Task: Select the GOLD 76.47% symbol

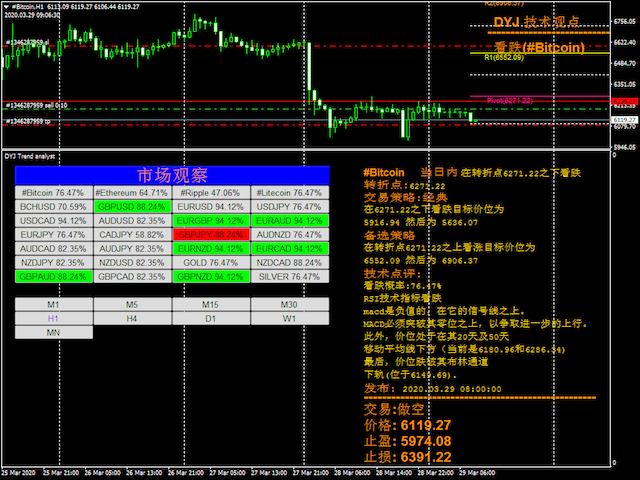Action: pos(211,262)
